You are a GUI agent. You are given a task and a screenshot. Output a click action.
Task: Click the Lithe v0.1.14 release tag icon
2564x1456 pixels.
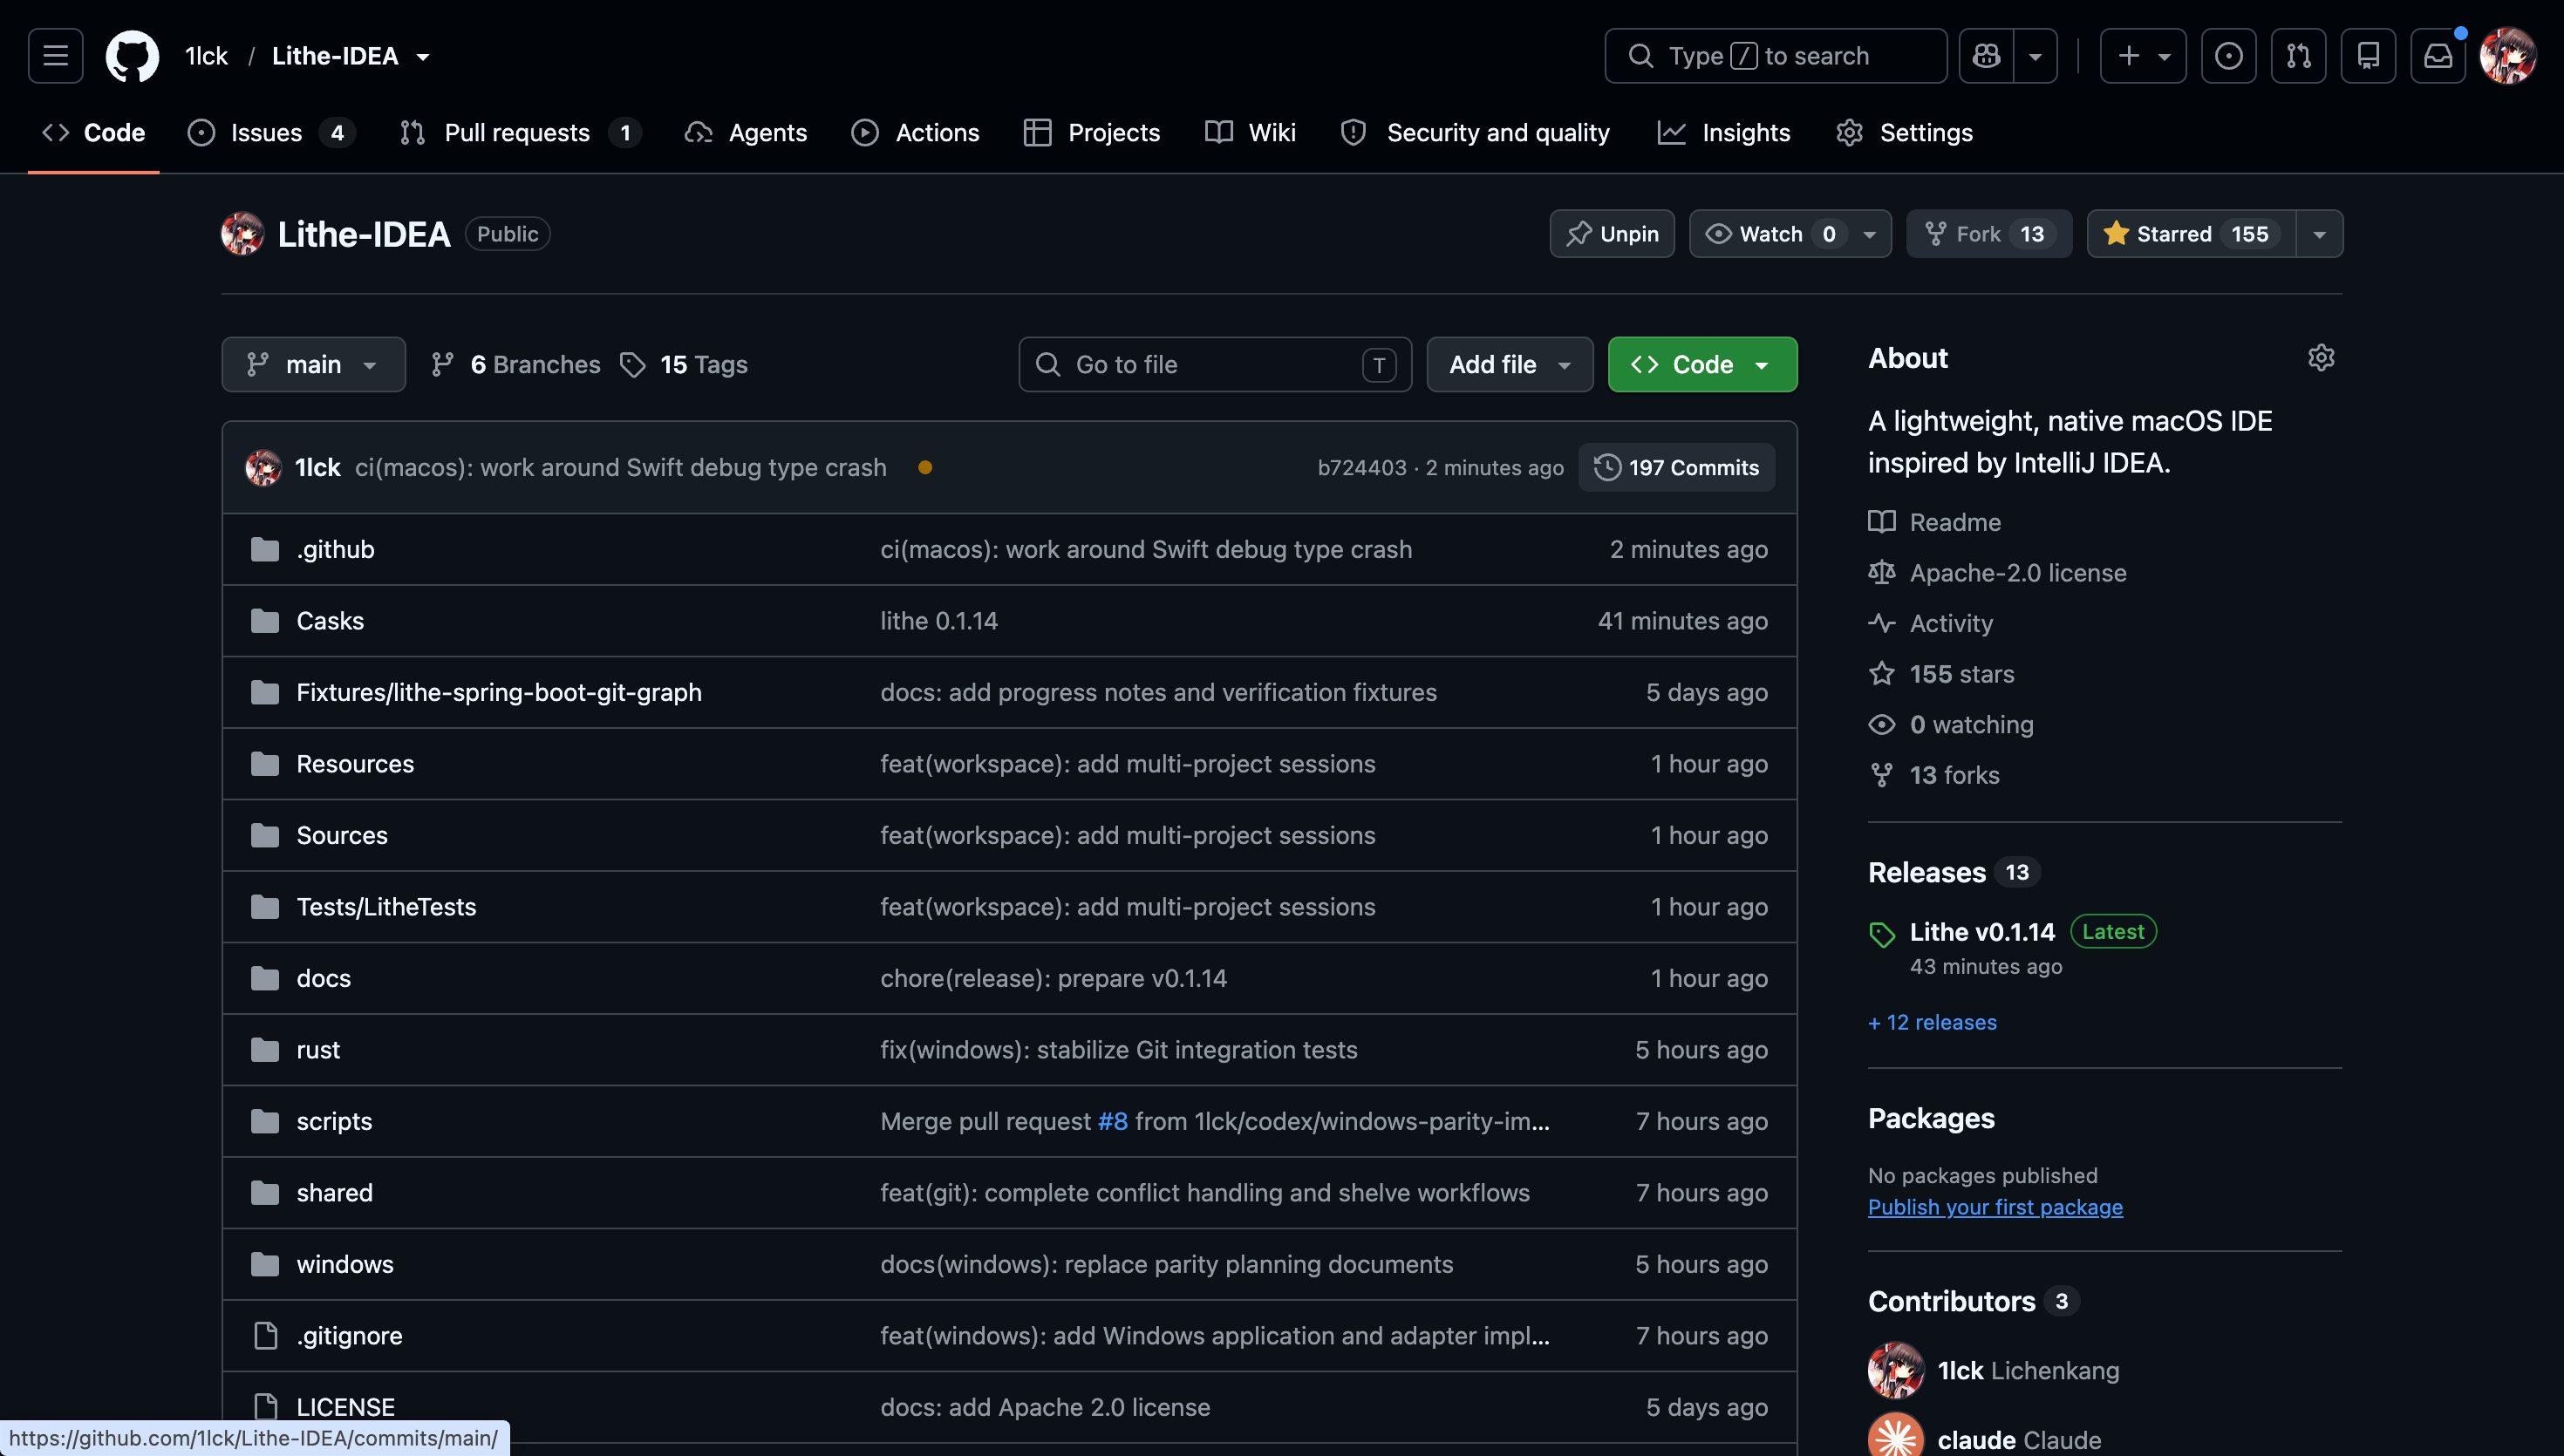pyautogui.click(x=1882, y=934)
